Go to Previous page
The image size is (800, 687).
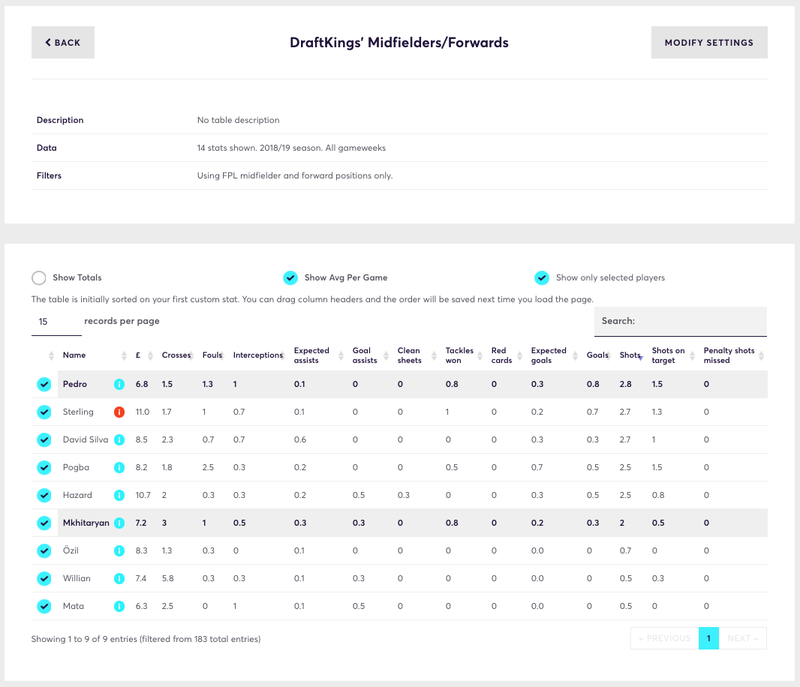pyautogui.click(x=664, y=638)
